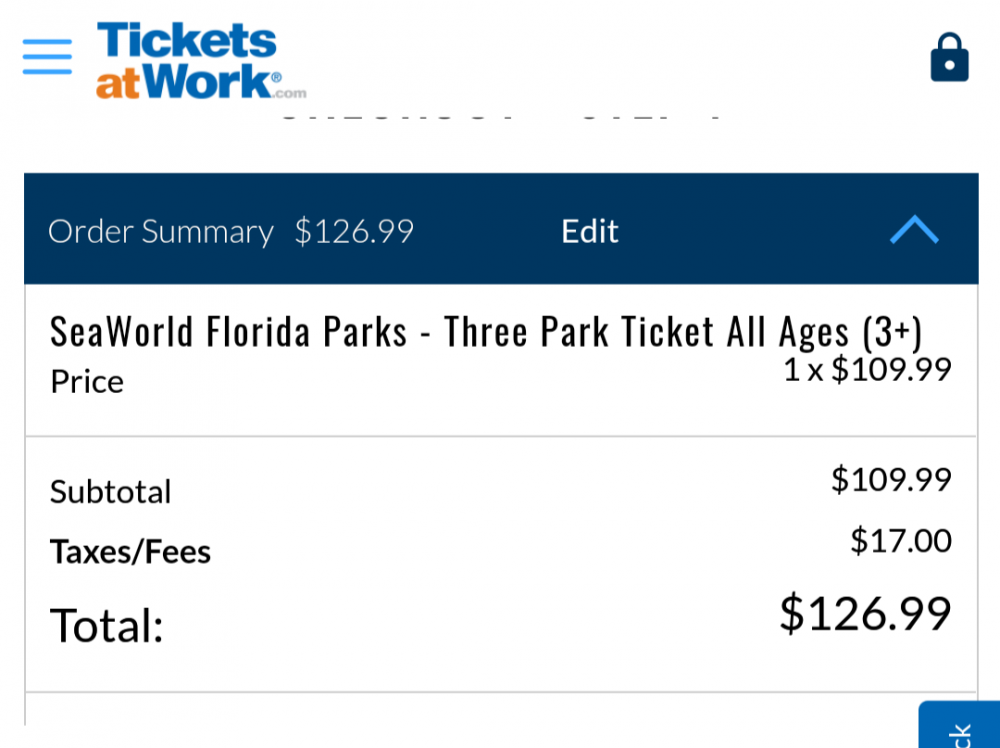Click the $126.99 grand total amount

pyautogui.click(x=865, y=613)
